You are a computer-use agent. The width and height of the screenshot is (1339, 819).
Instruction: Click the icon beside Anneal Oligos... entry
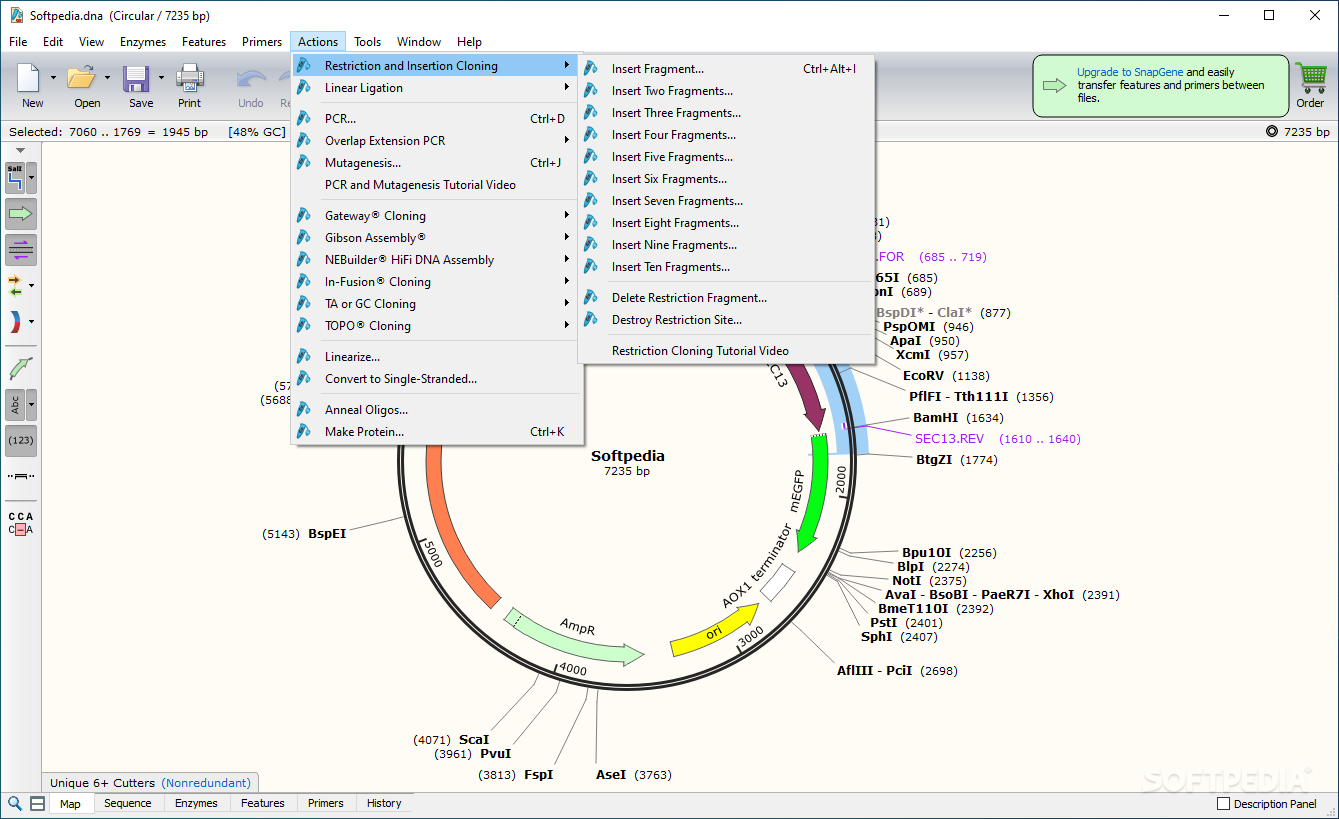click(304, 409)
